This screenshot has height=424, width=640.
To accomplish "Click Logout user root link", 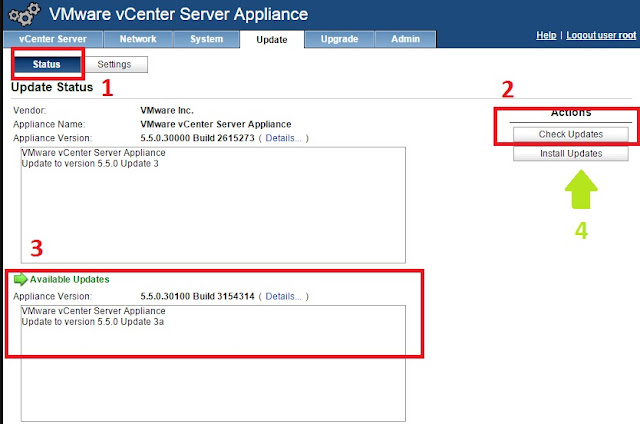I will [x=601, y=35].
